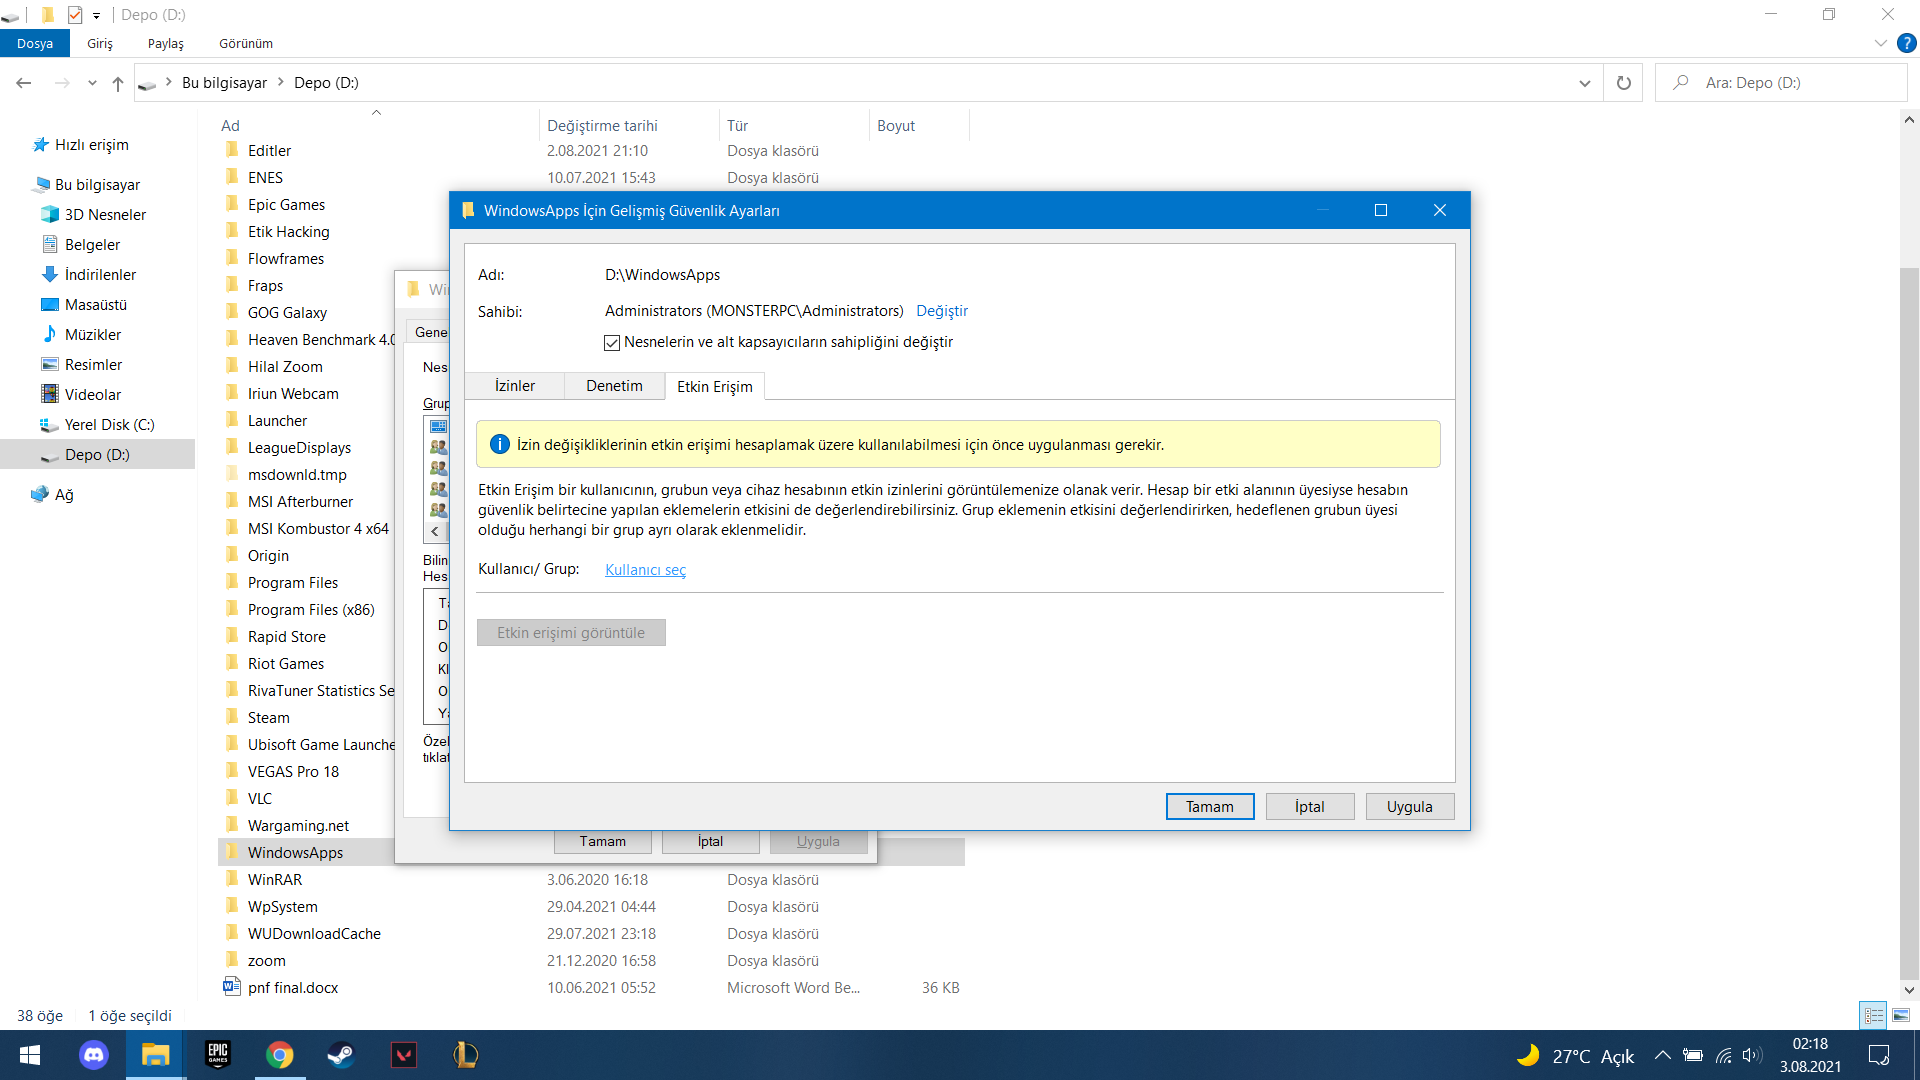The image size is (1920, 1080).
Task: Go up one folder level arrow
Action: pos(118,83)
